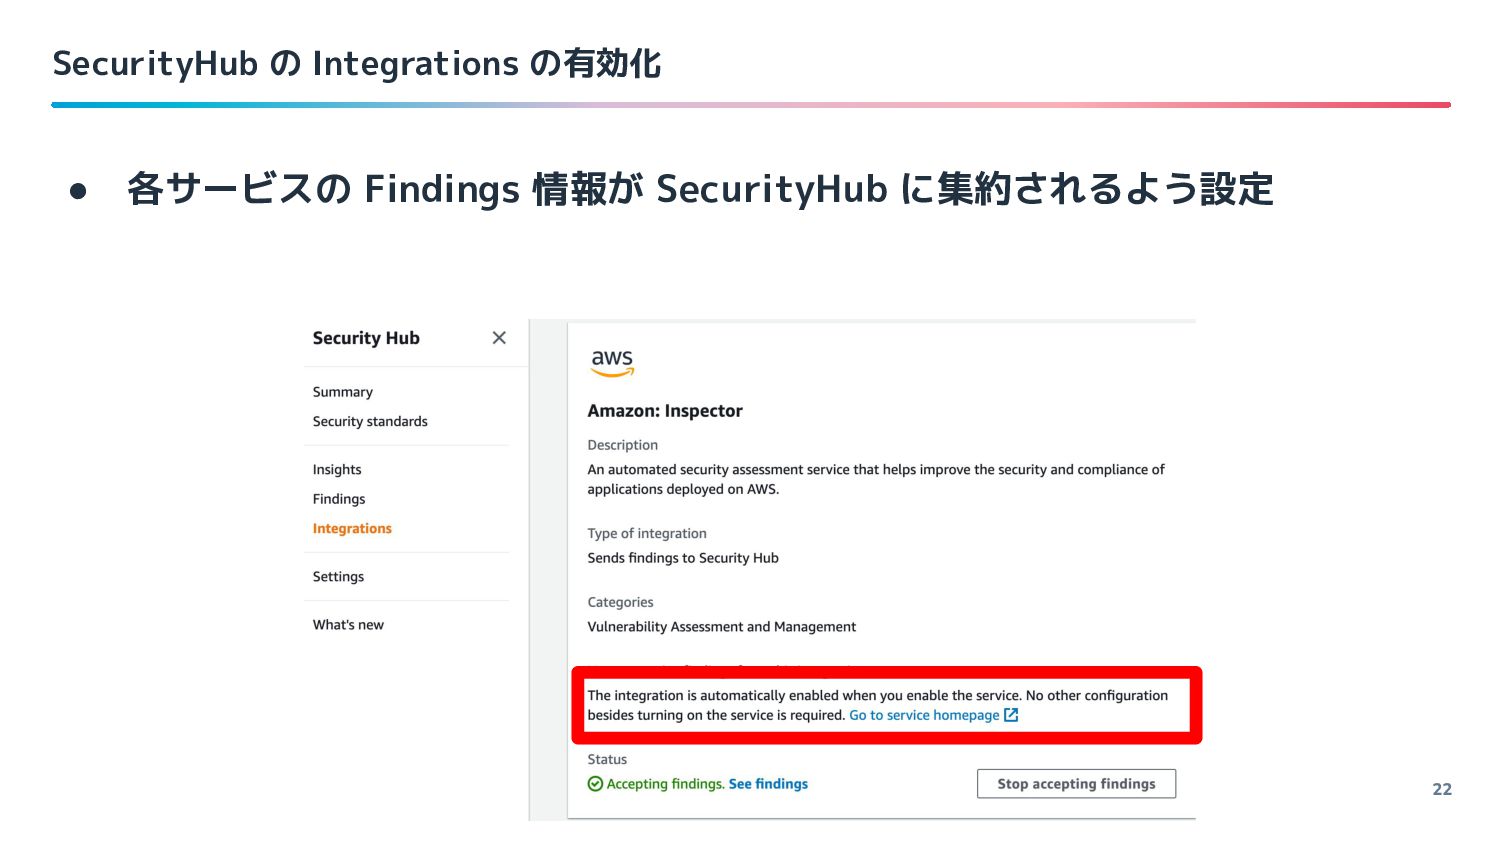Viewport: 1500px width, 844px height.
Task: Click the external link icon beside service homepage
Action: [1011, 715]
